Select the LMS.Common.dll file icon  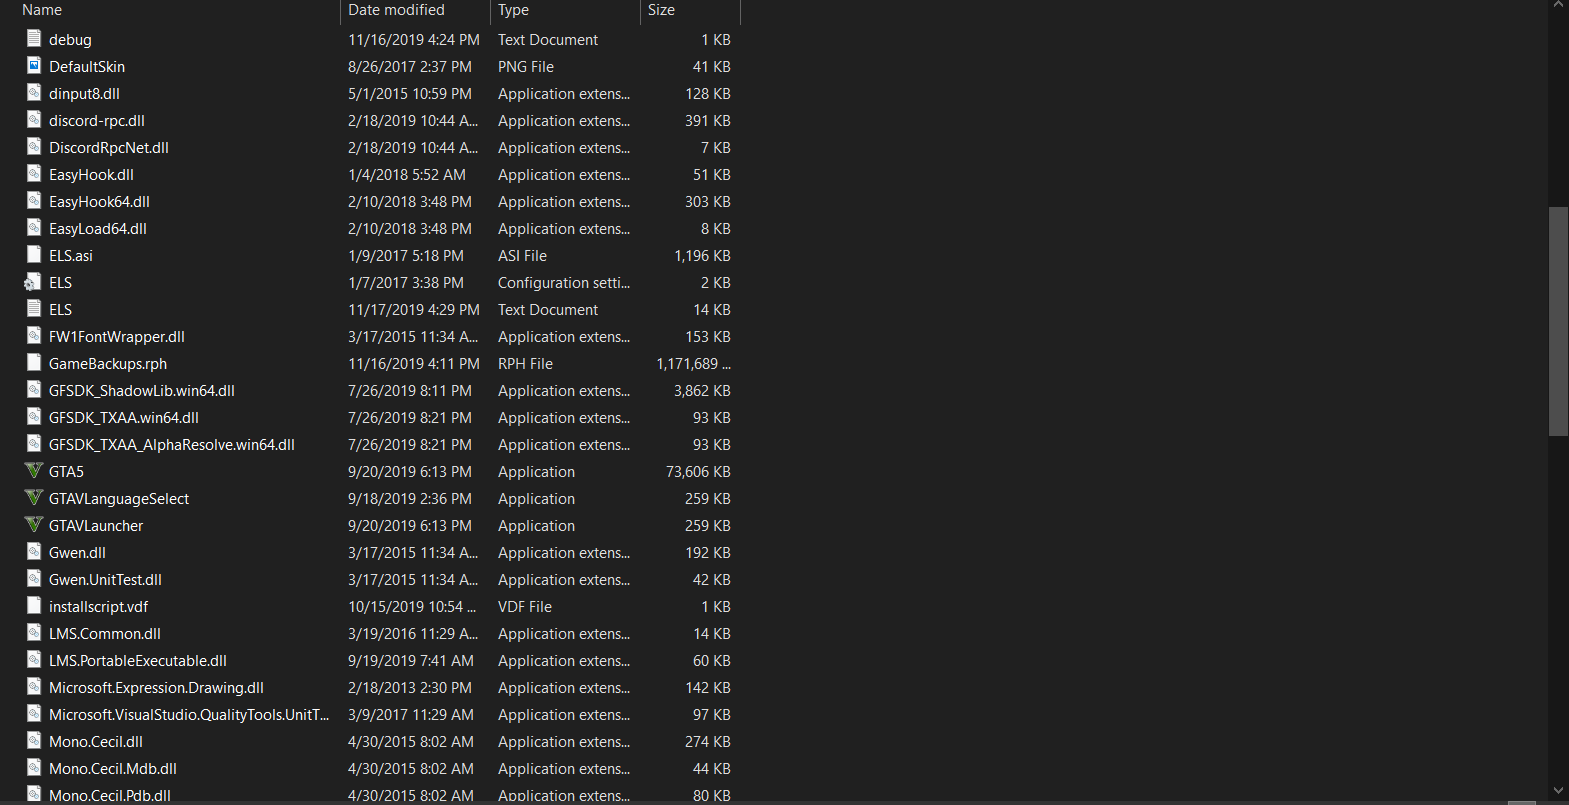[34, 633]
